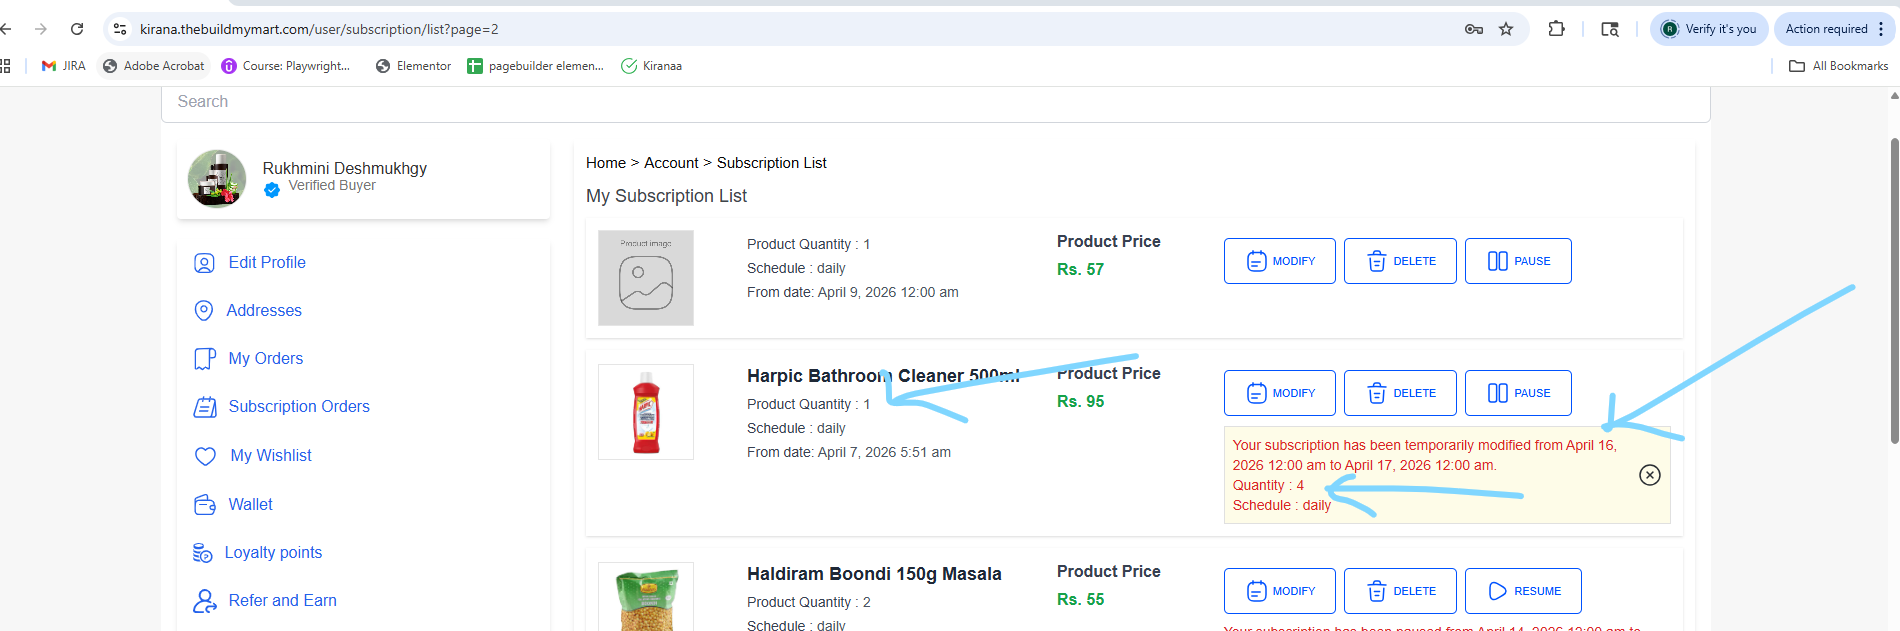The image size is (1900, 631).
Task: Modify the Harpic Bathroom Cleaner subscription
Action: point(1280,393)
